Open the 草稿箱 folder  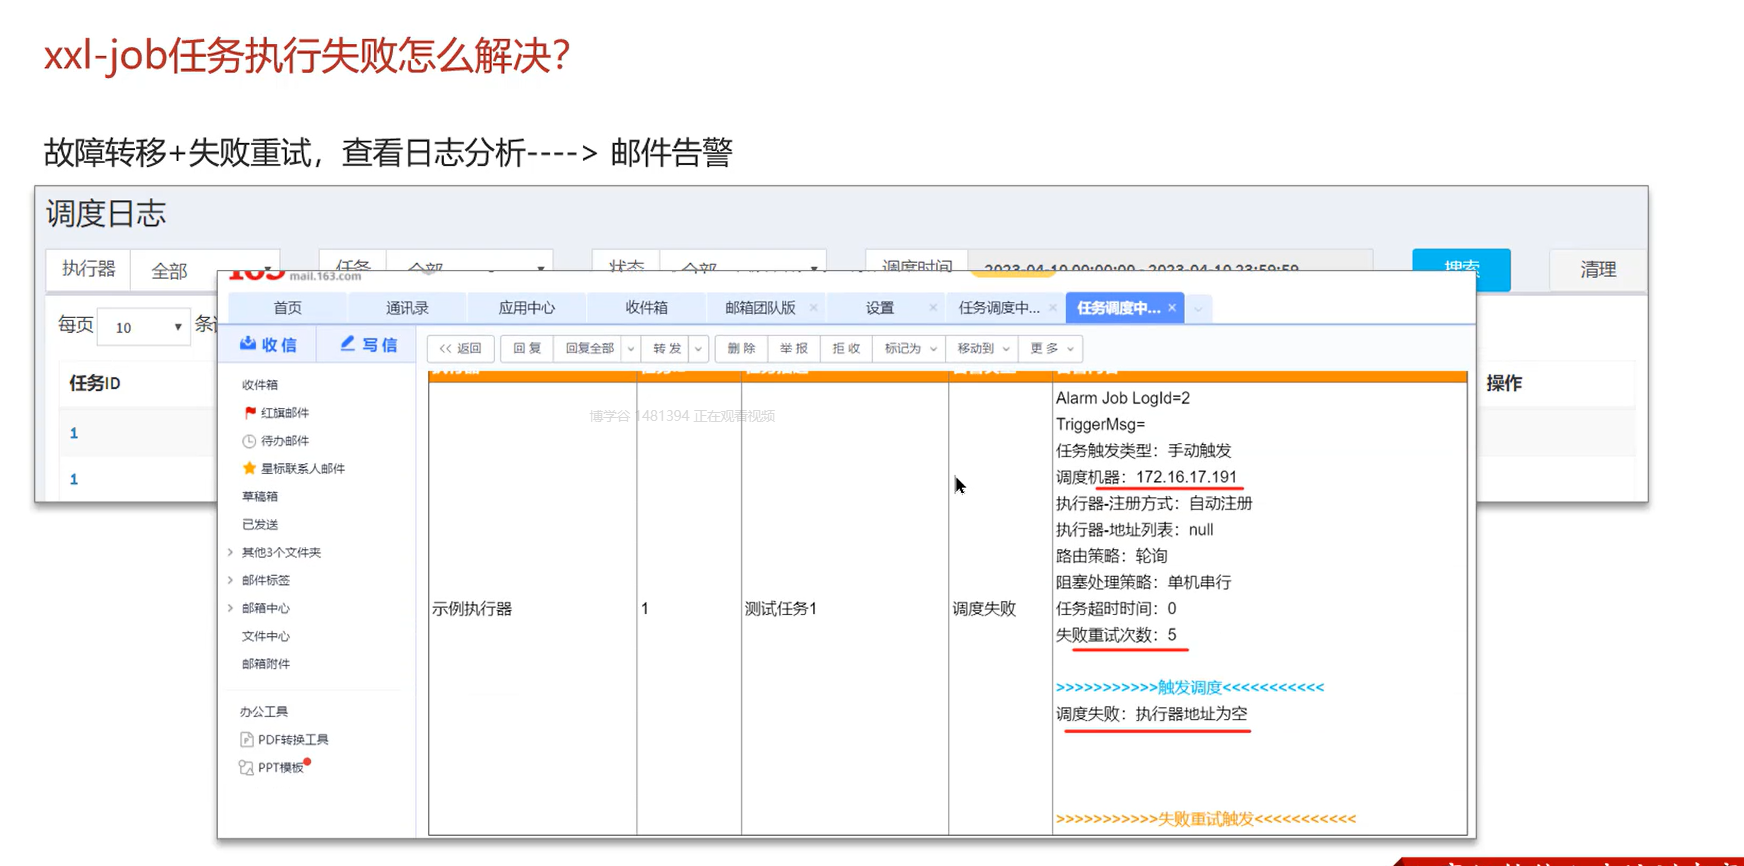coord(260,496)
